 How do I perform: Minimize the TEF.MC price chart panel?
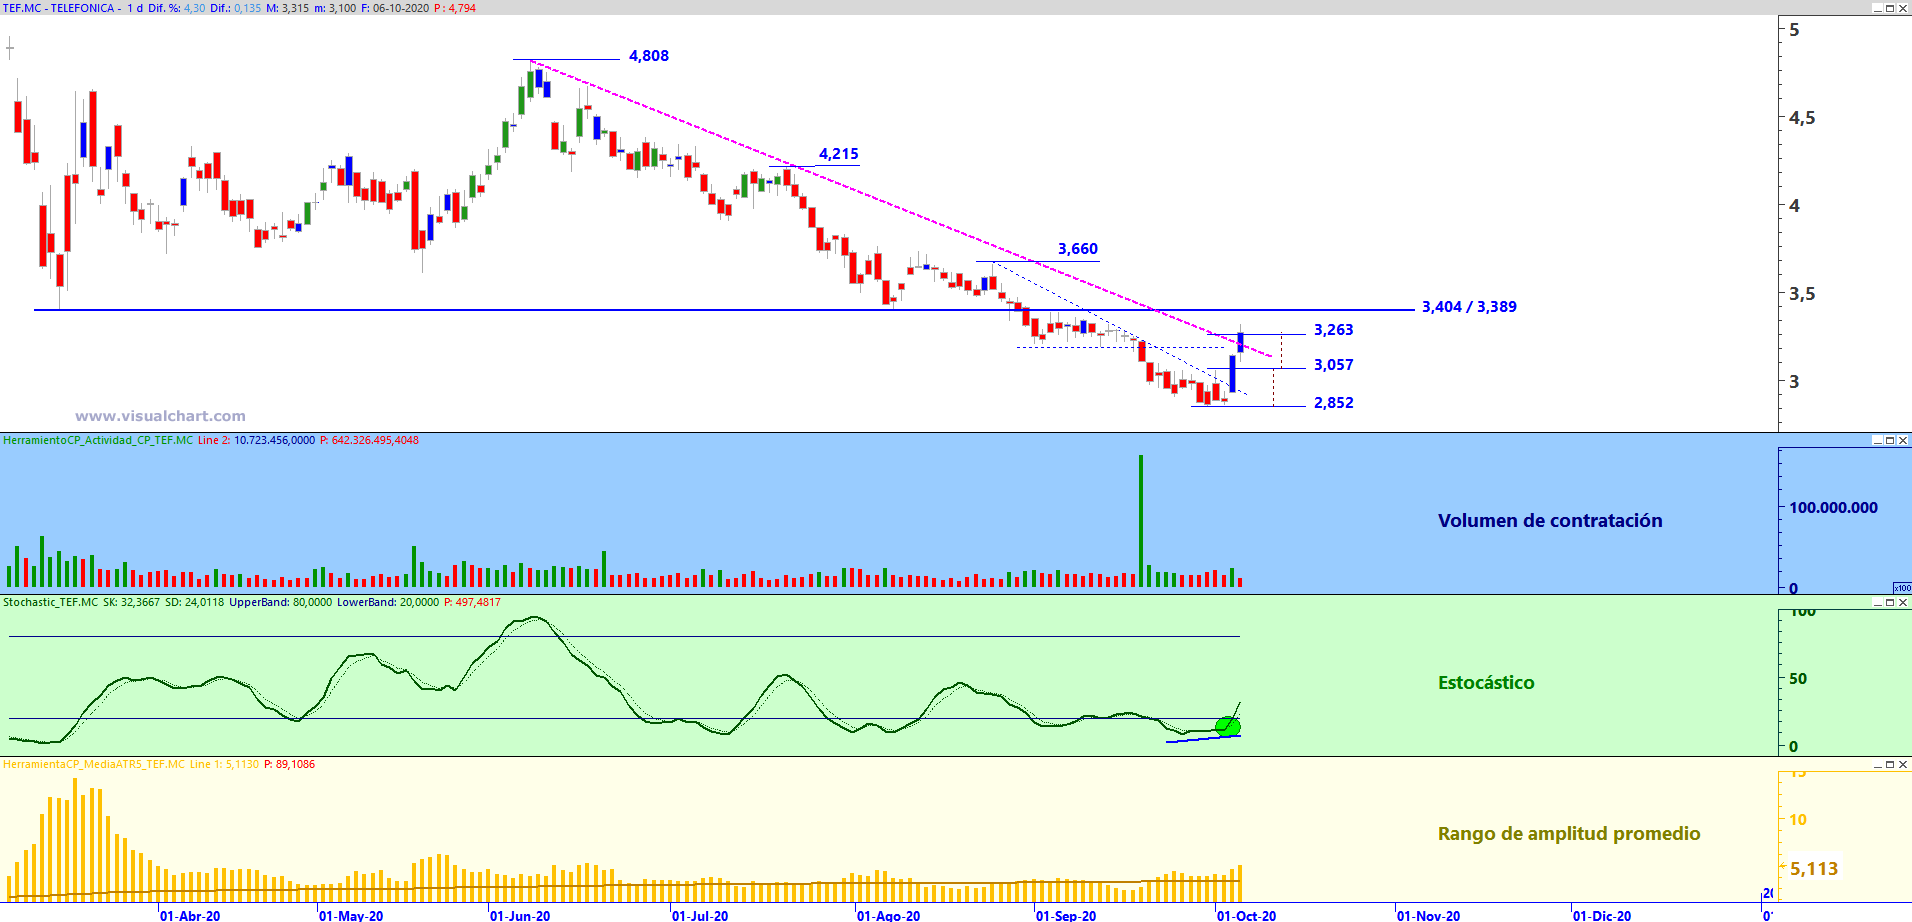coord(1877,8)
